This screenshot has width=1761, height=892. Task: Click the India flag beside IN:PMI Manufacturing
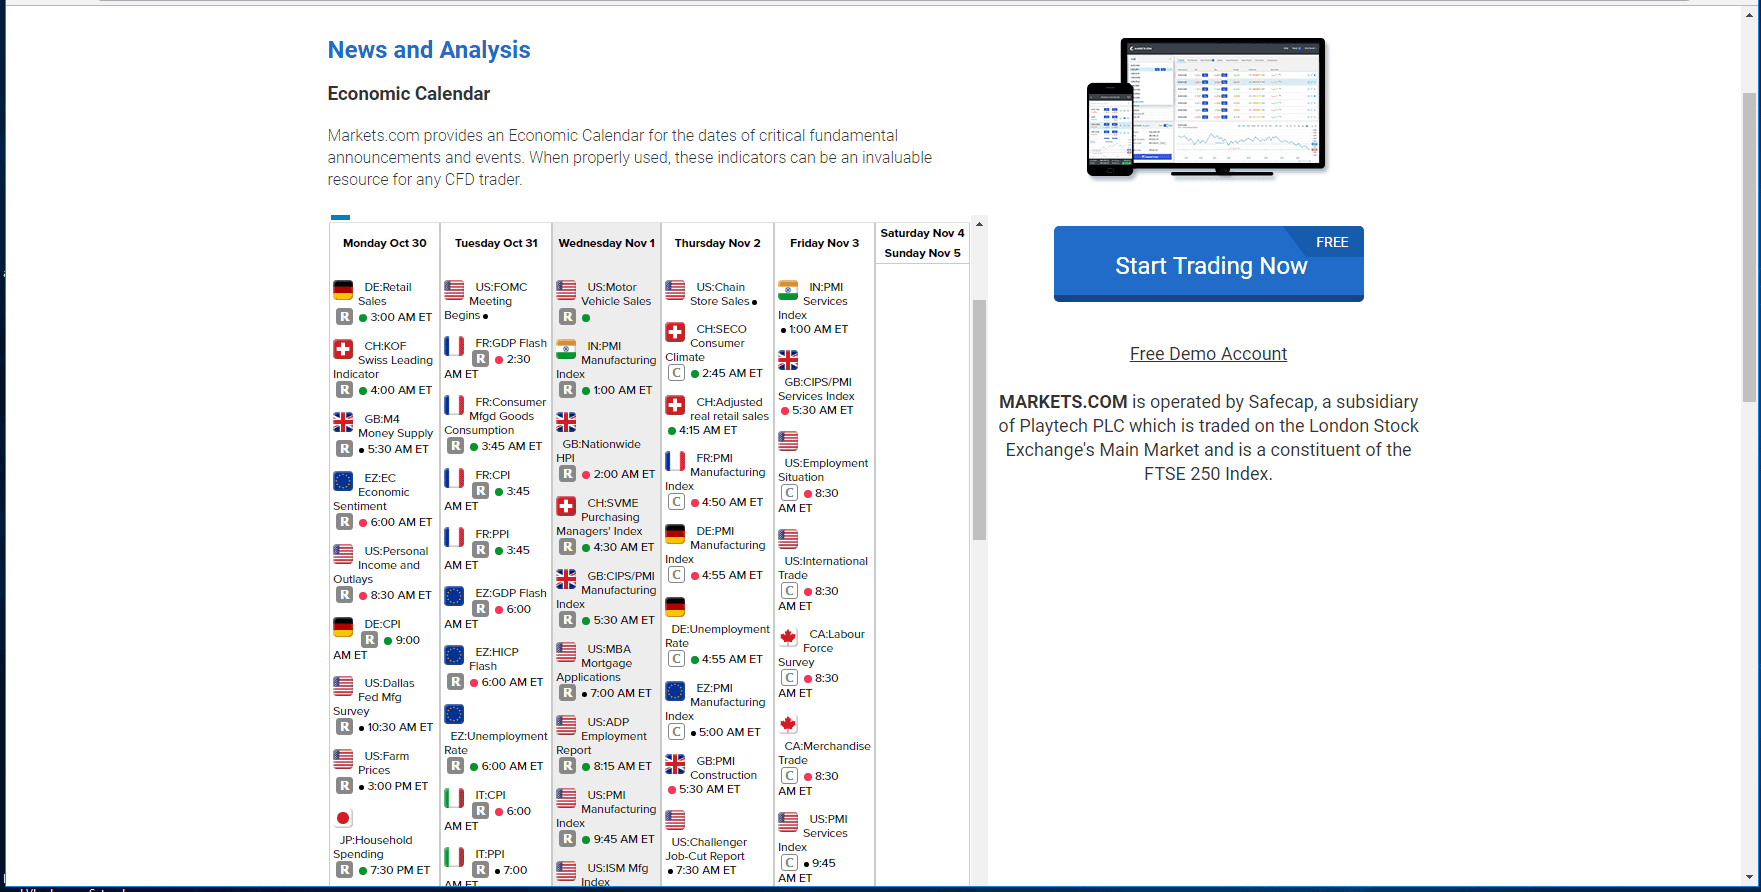[566, 349]
